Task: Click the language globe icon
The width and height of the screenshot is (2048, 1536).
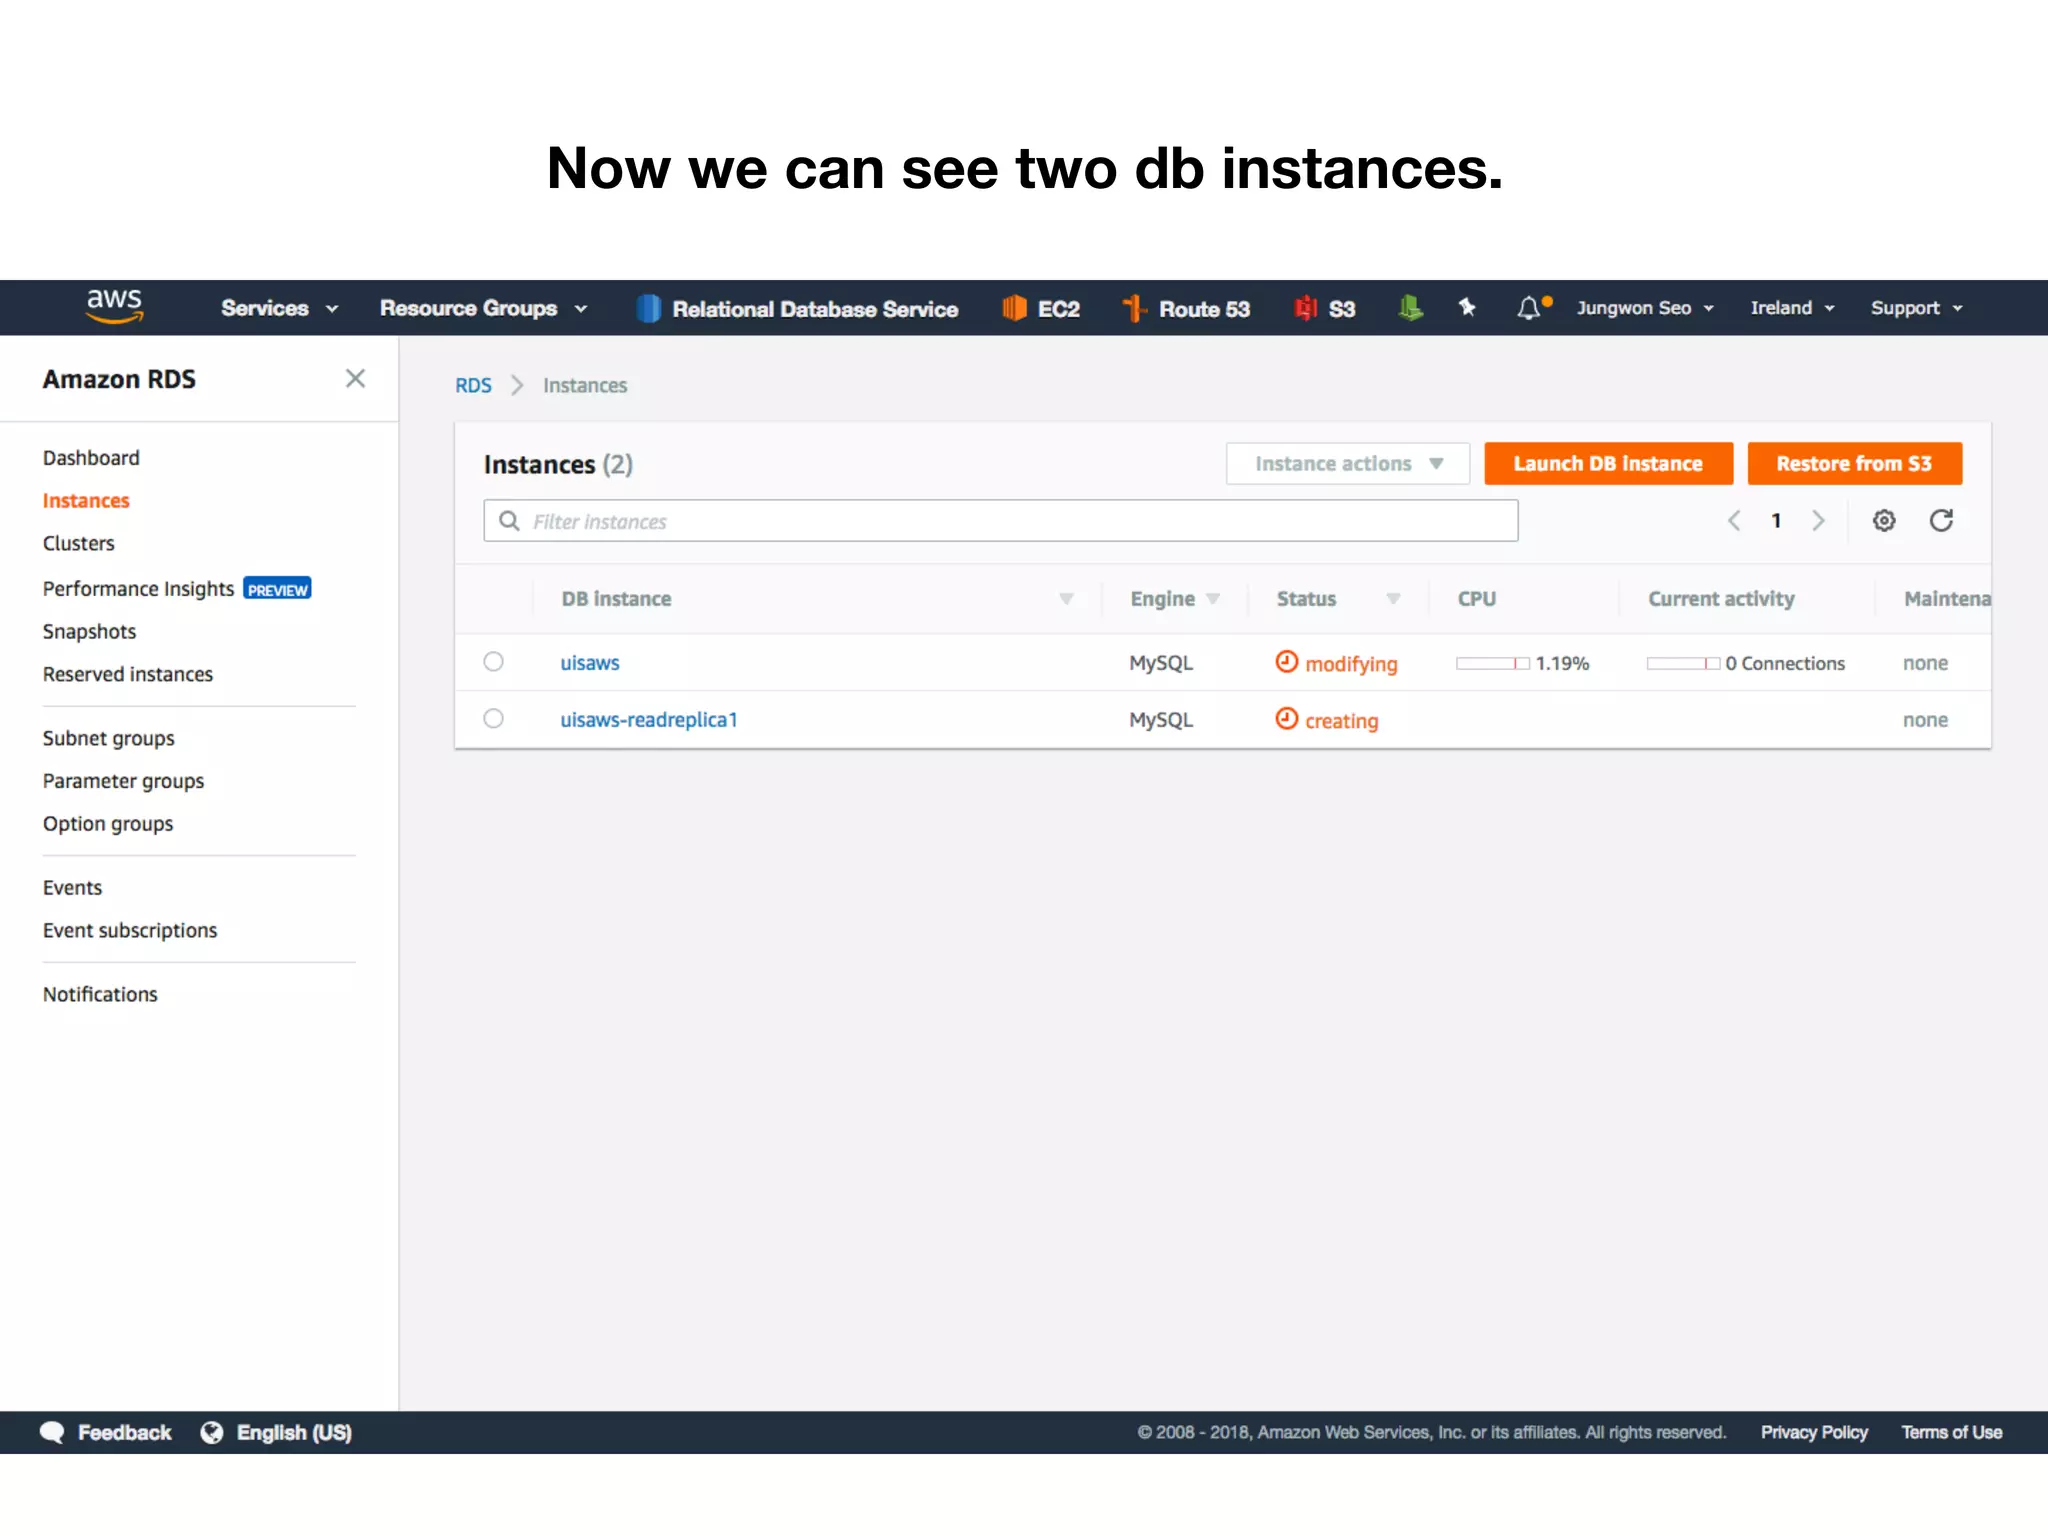Action: click(x=212, y=1432)
